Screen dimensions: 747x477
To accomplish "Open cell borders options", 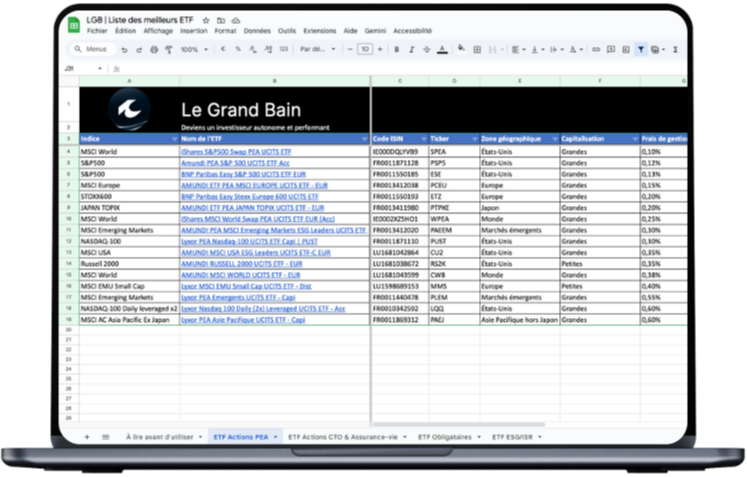I will (477, 49).
